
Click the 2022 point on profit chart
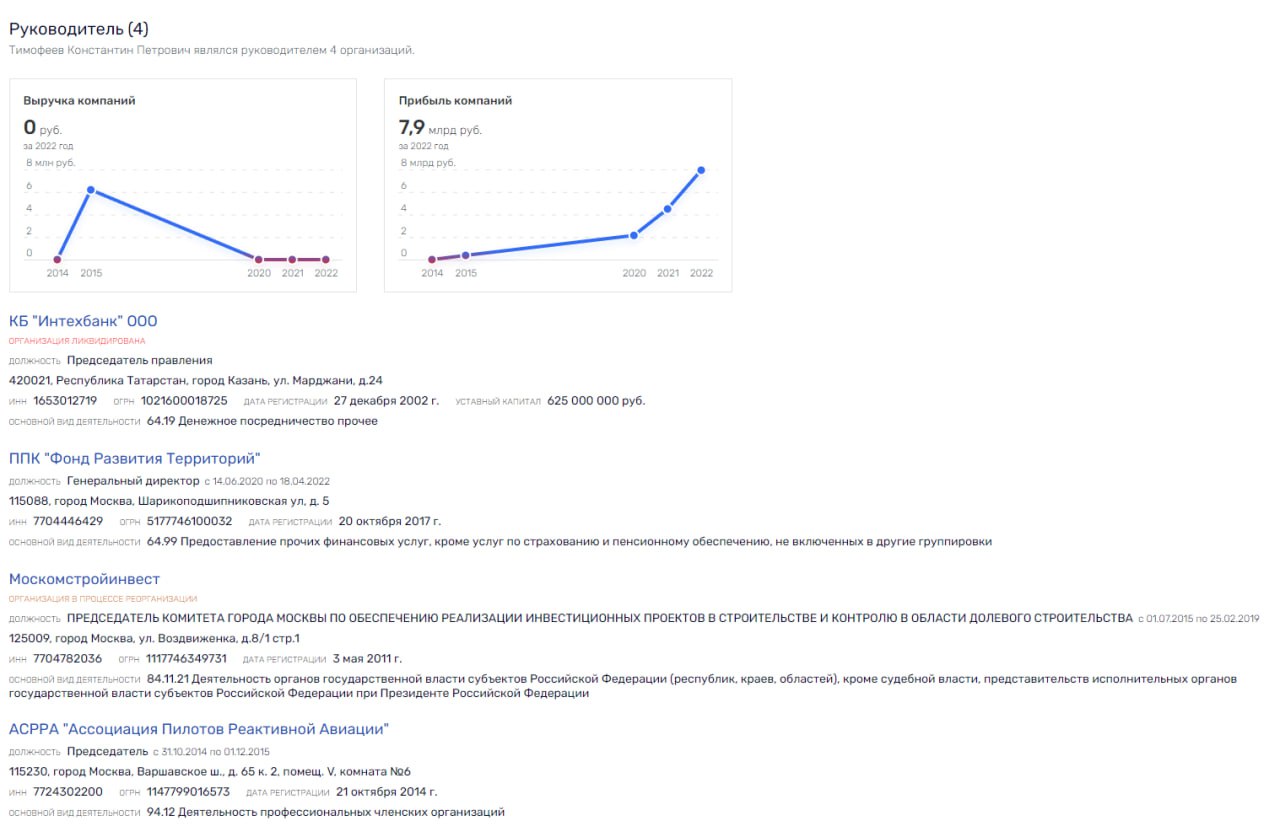[x=701, y=170]
